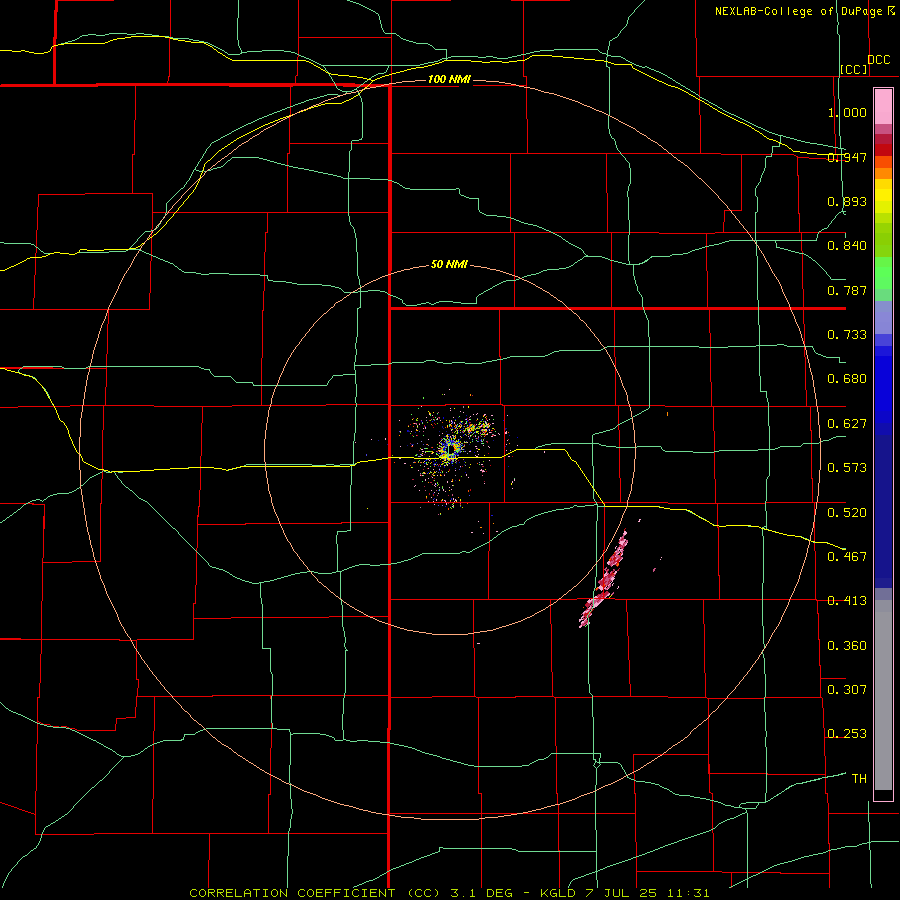Select the 0.307 scale label
The width and height of the screenshot is (900, 900).
(847, 689)
